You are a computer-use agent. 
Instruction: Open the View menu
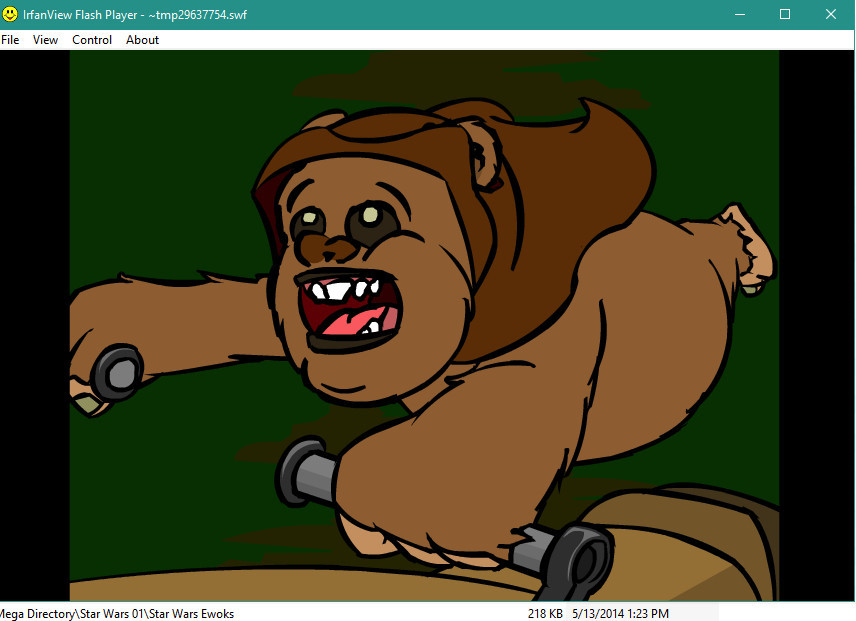[x=45, y=40]
